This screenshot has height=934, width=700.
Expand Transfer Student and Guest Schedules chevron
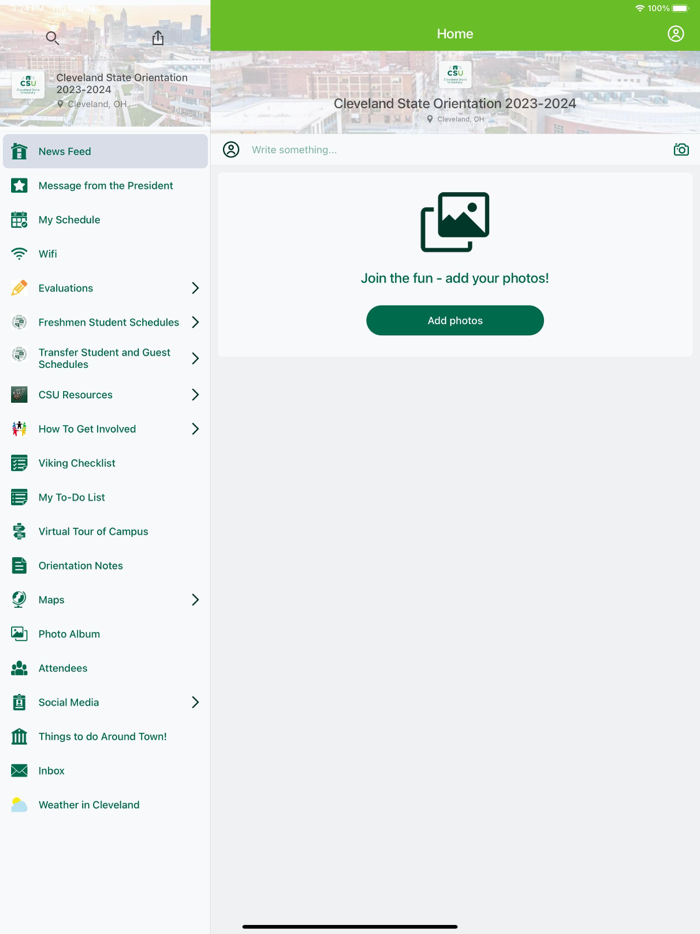[x=195, y=358]
